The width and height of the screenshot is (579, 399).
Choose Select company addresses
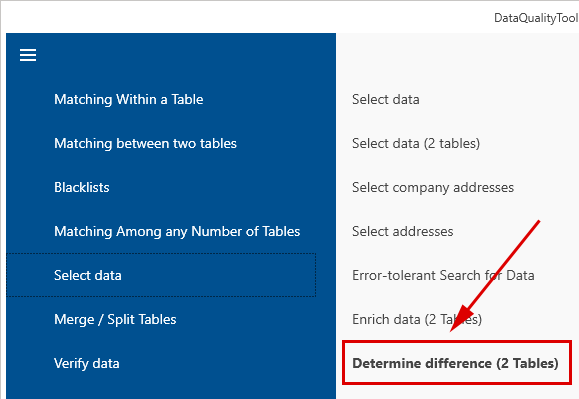pos(433,187)
